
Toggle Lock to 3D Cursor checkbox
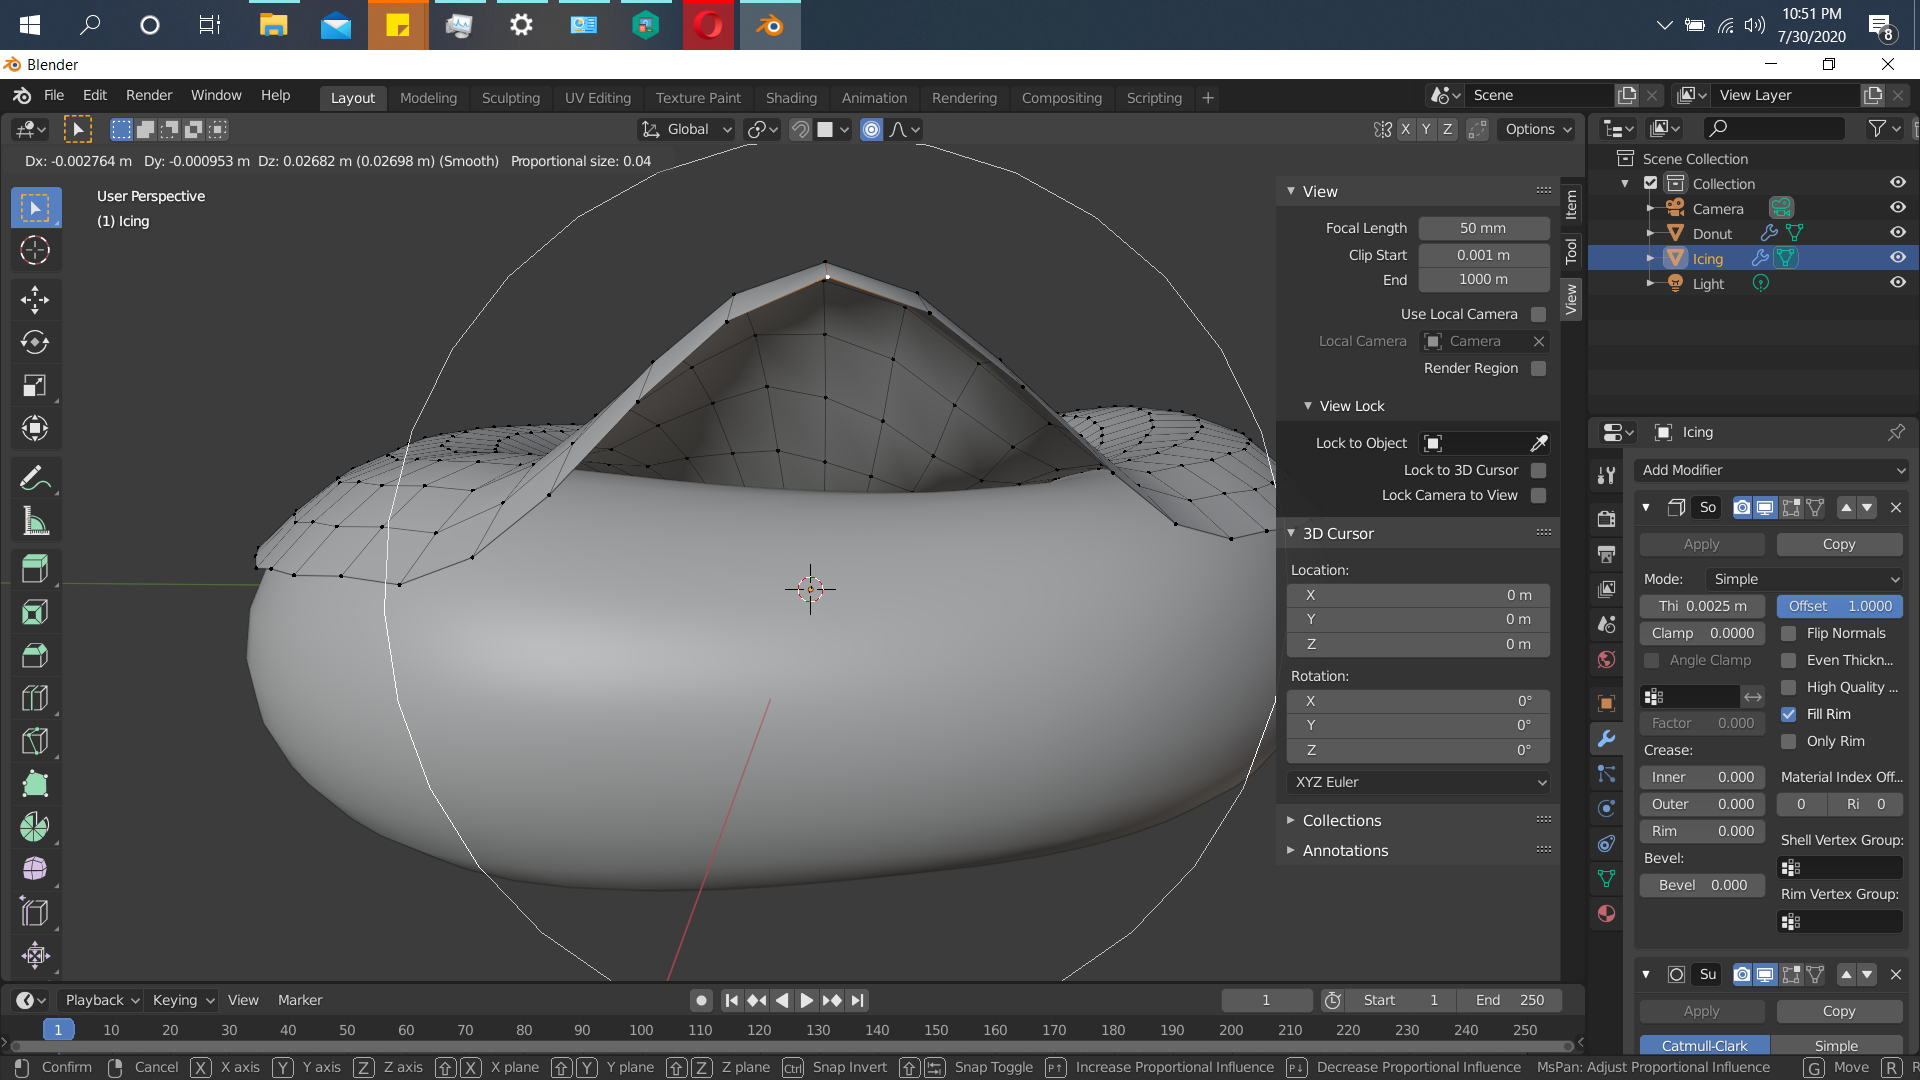1539,470
